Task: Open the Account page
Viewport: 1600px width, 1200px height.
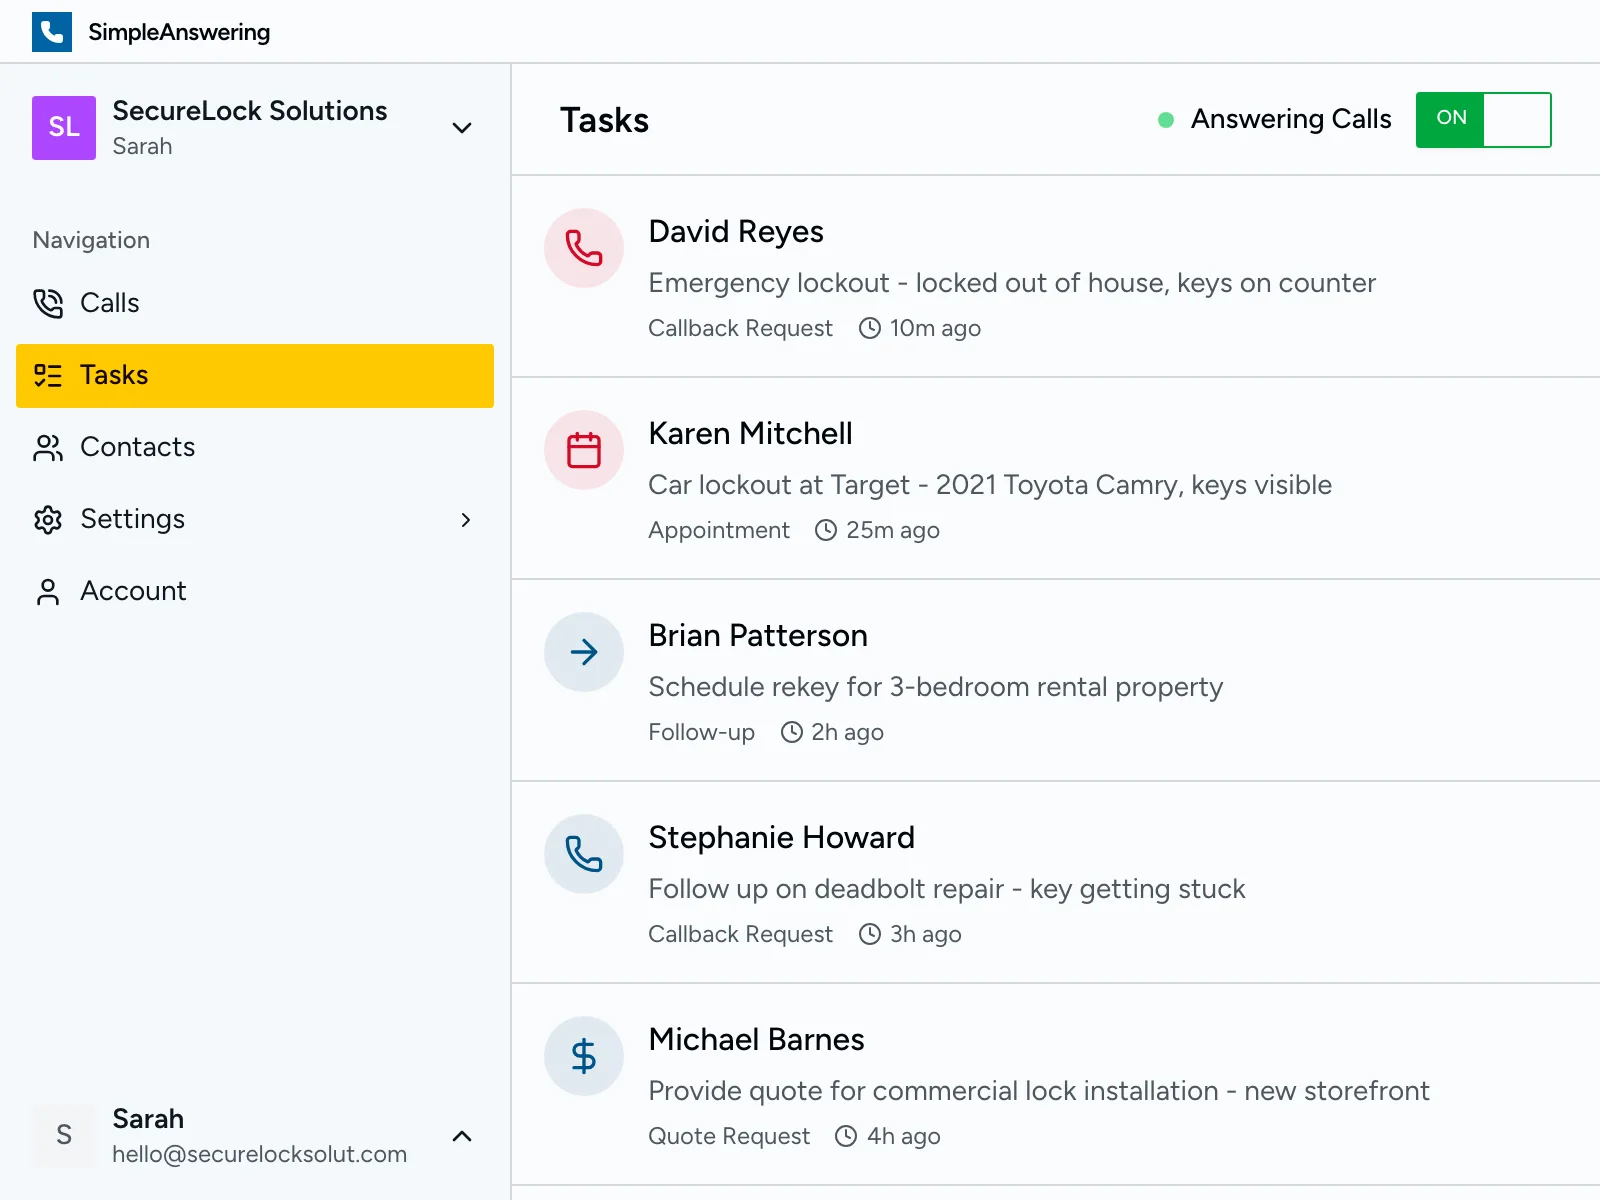Action: coord(133,591)
